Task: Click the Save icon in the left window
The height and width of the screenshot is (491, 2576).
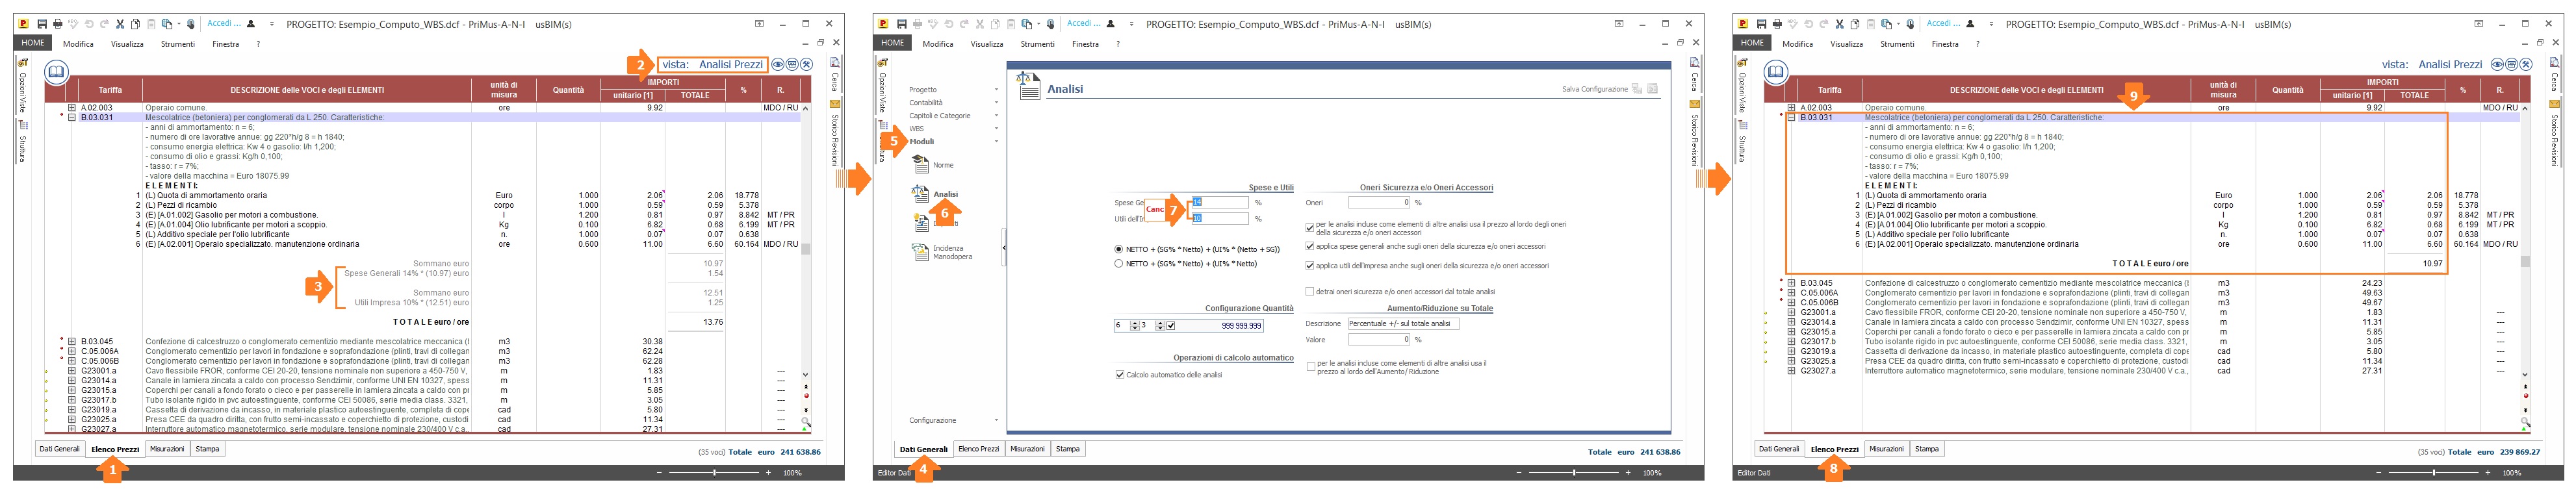Action: (x=42, y=24)
